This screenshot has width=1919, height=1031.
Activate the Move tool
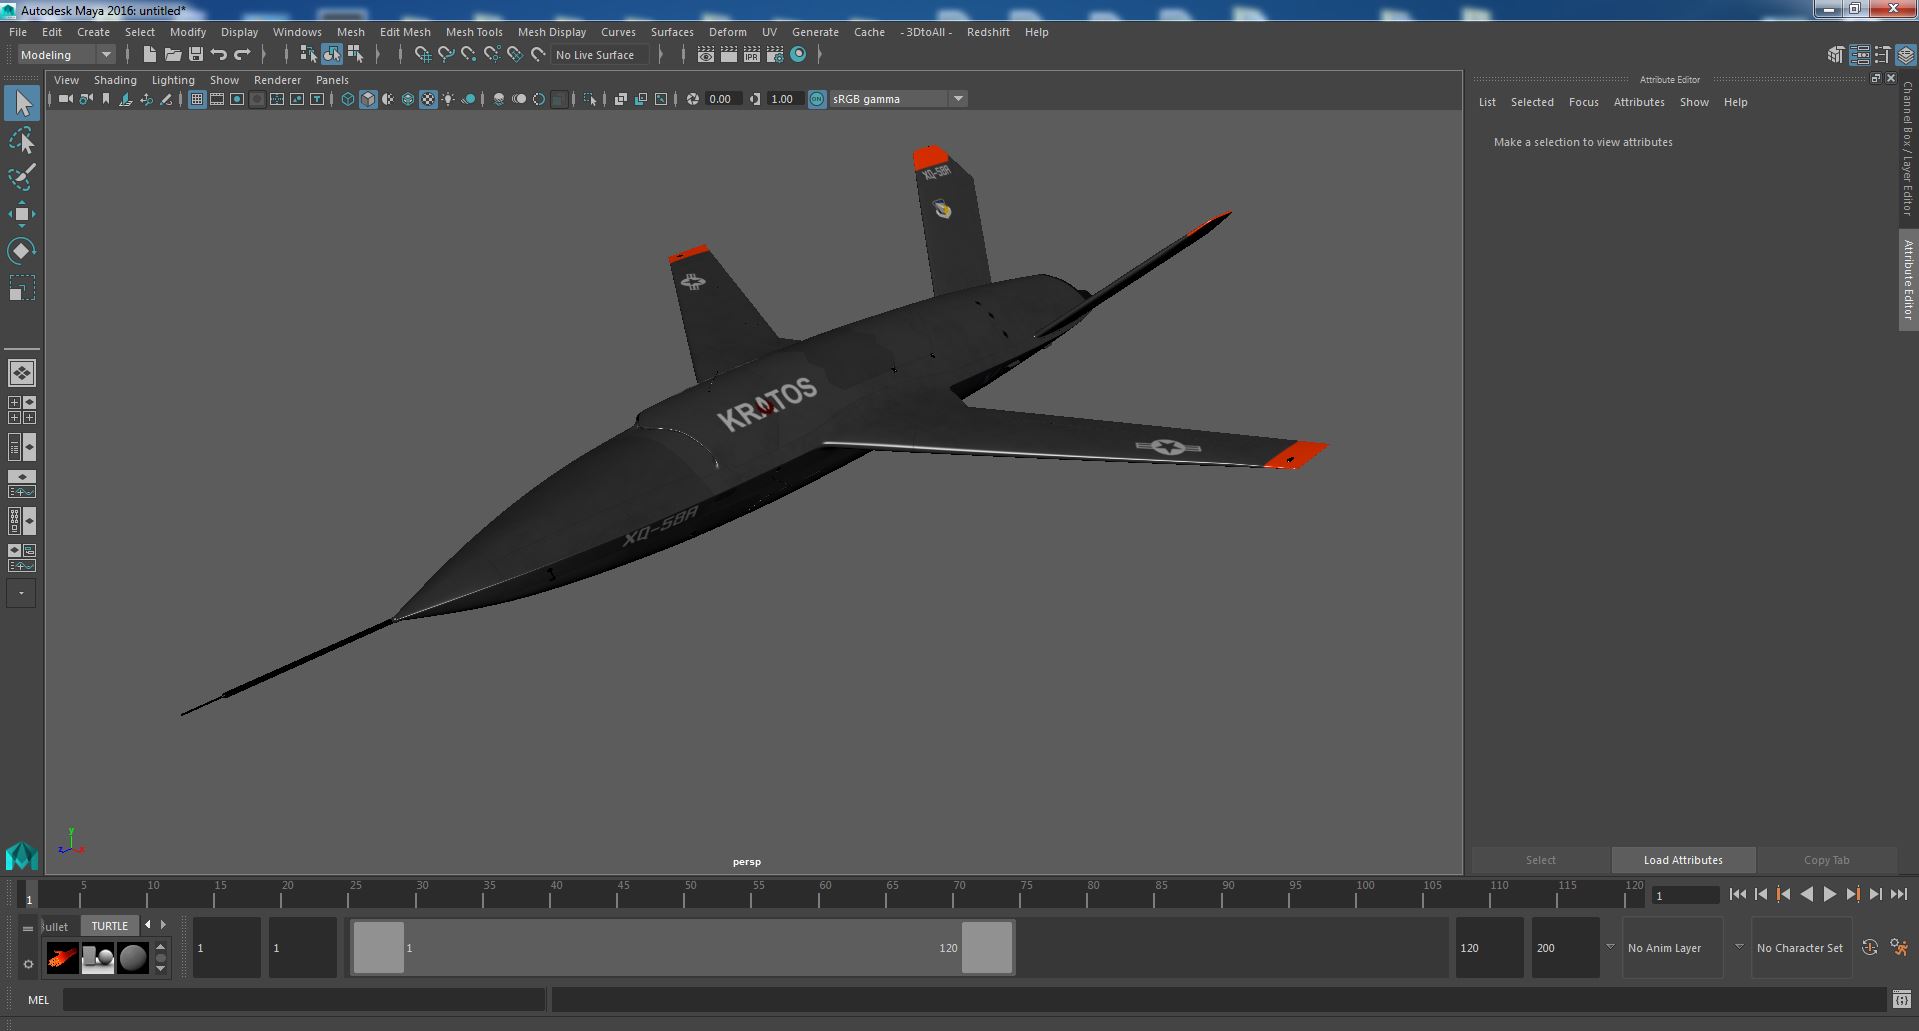click(22, 214)
